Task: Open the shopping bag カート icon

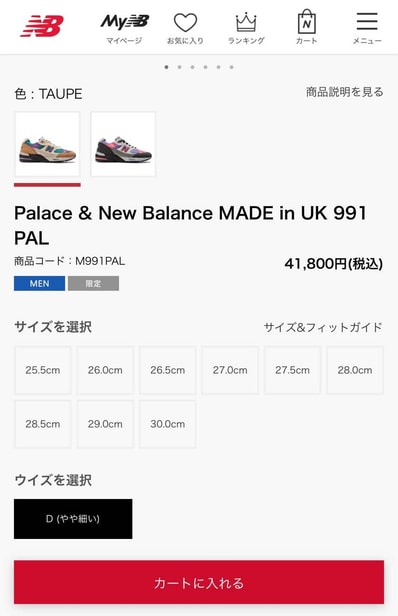Action: [x=306, y=28]
